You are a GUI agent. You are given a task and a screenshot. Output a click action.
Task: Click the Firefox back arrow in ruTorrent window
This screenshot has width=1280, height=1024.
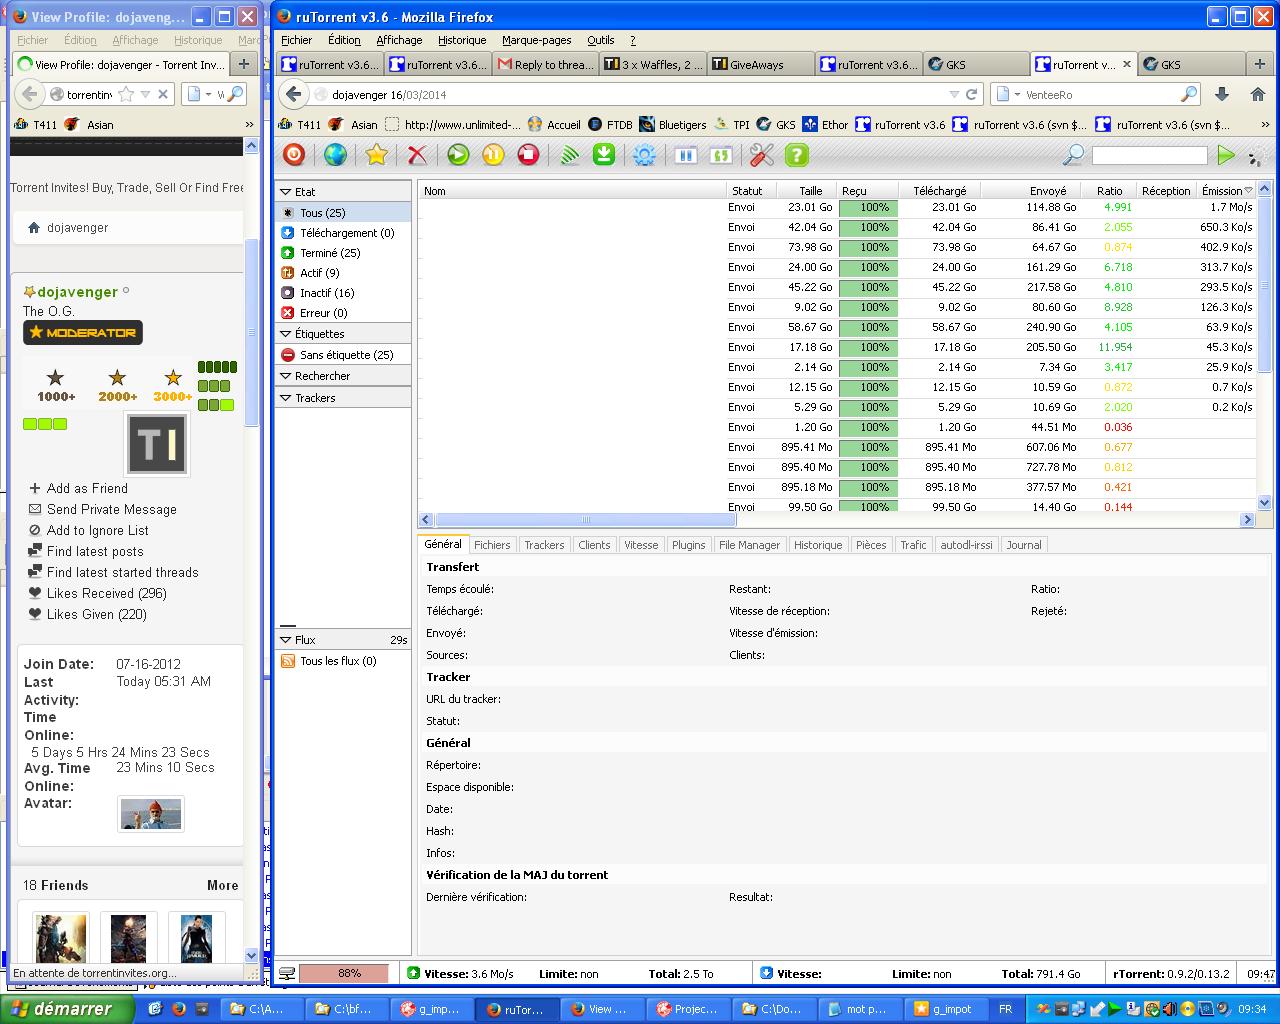pos(293,94)
